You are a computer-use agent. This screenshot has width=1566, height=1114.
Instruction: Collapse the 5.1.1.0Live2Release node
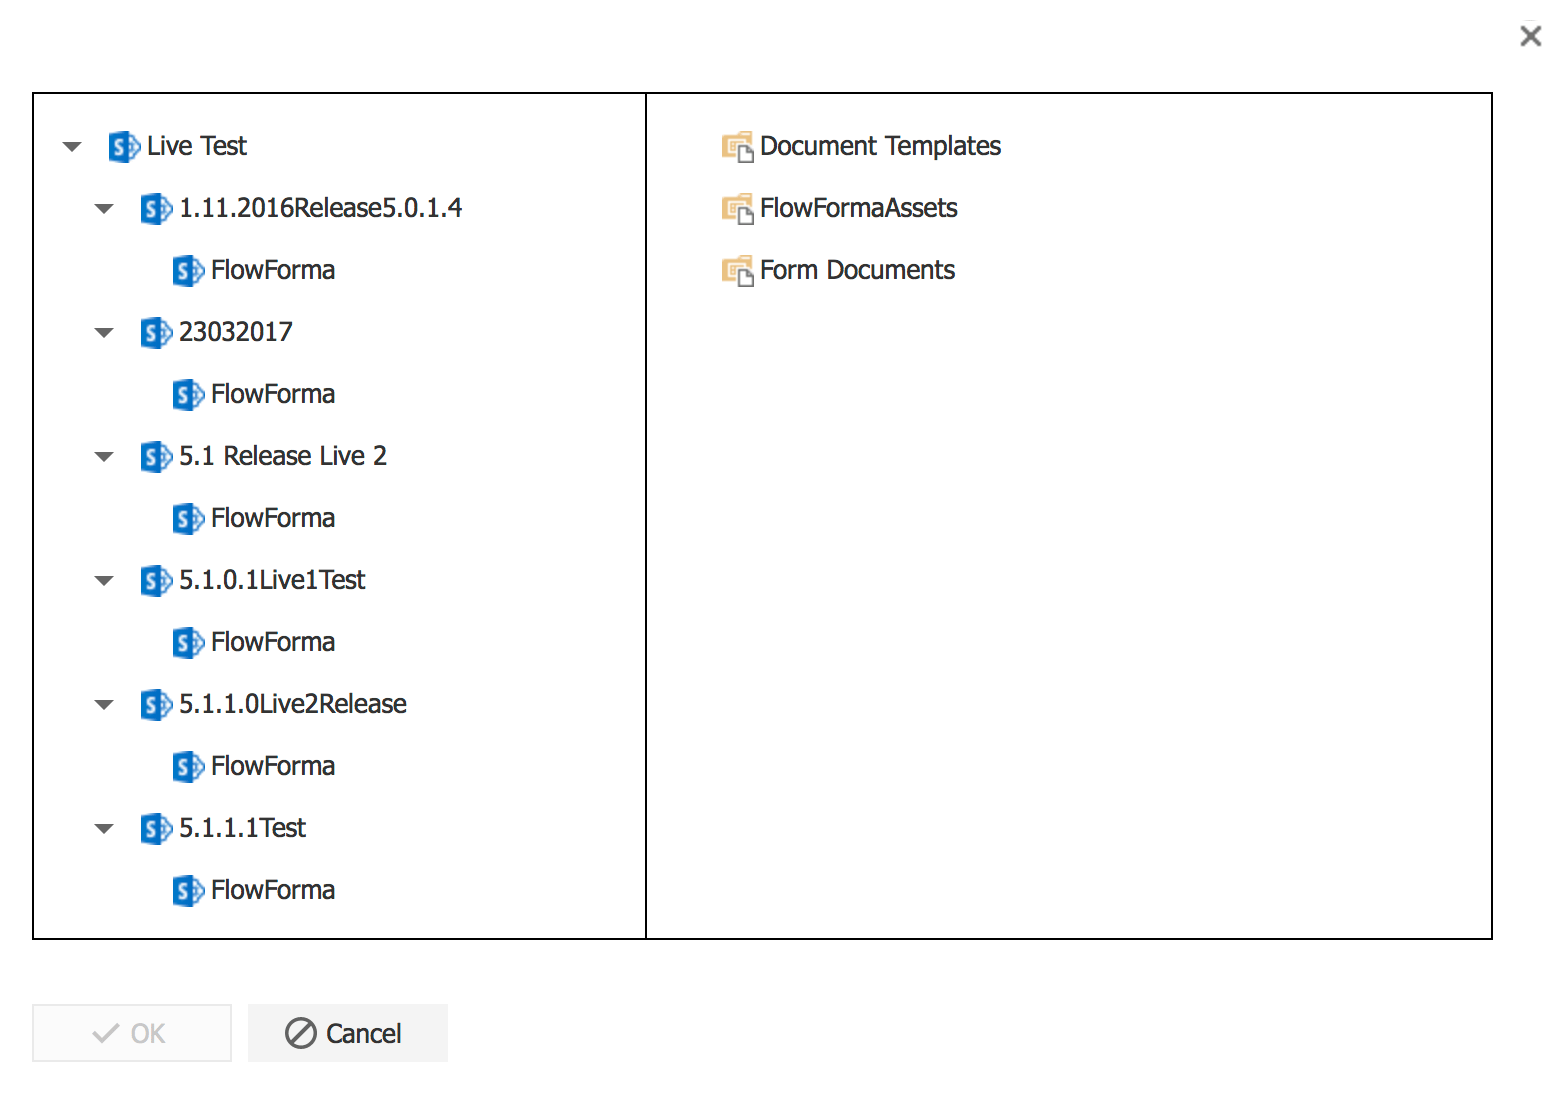[104, 705]
